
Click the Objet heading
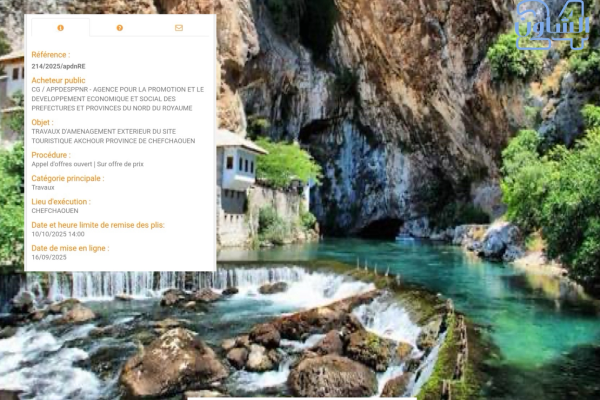pyautogui.click(x=42, y=122)
